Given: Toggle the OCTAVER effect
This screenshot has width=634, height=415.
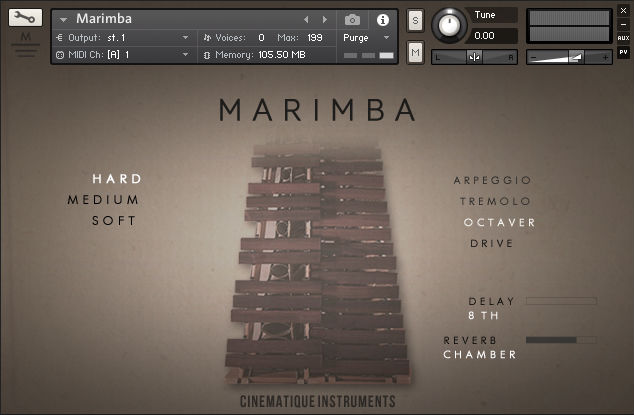Looking at the screenshot, I should [x=499, y=222].
